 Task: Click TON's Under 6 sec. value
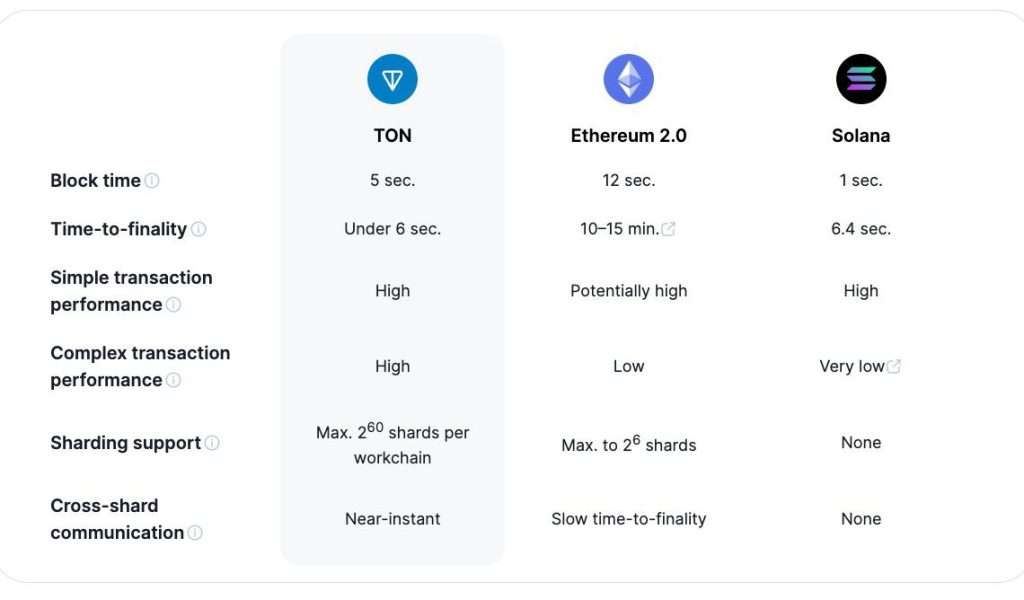click(392, 229)
